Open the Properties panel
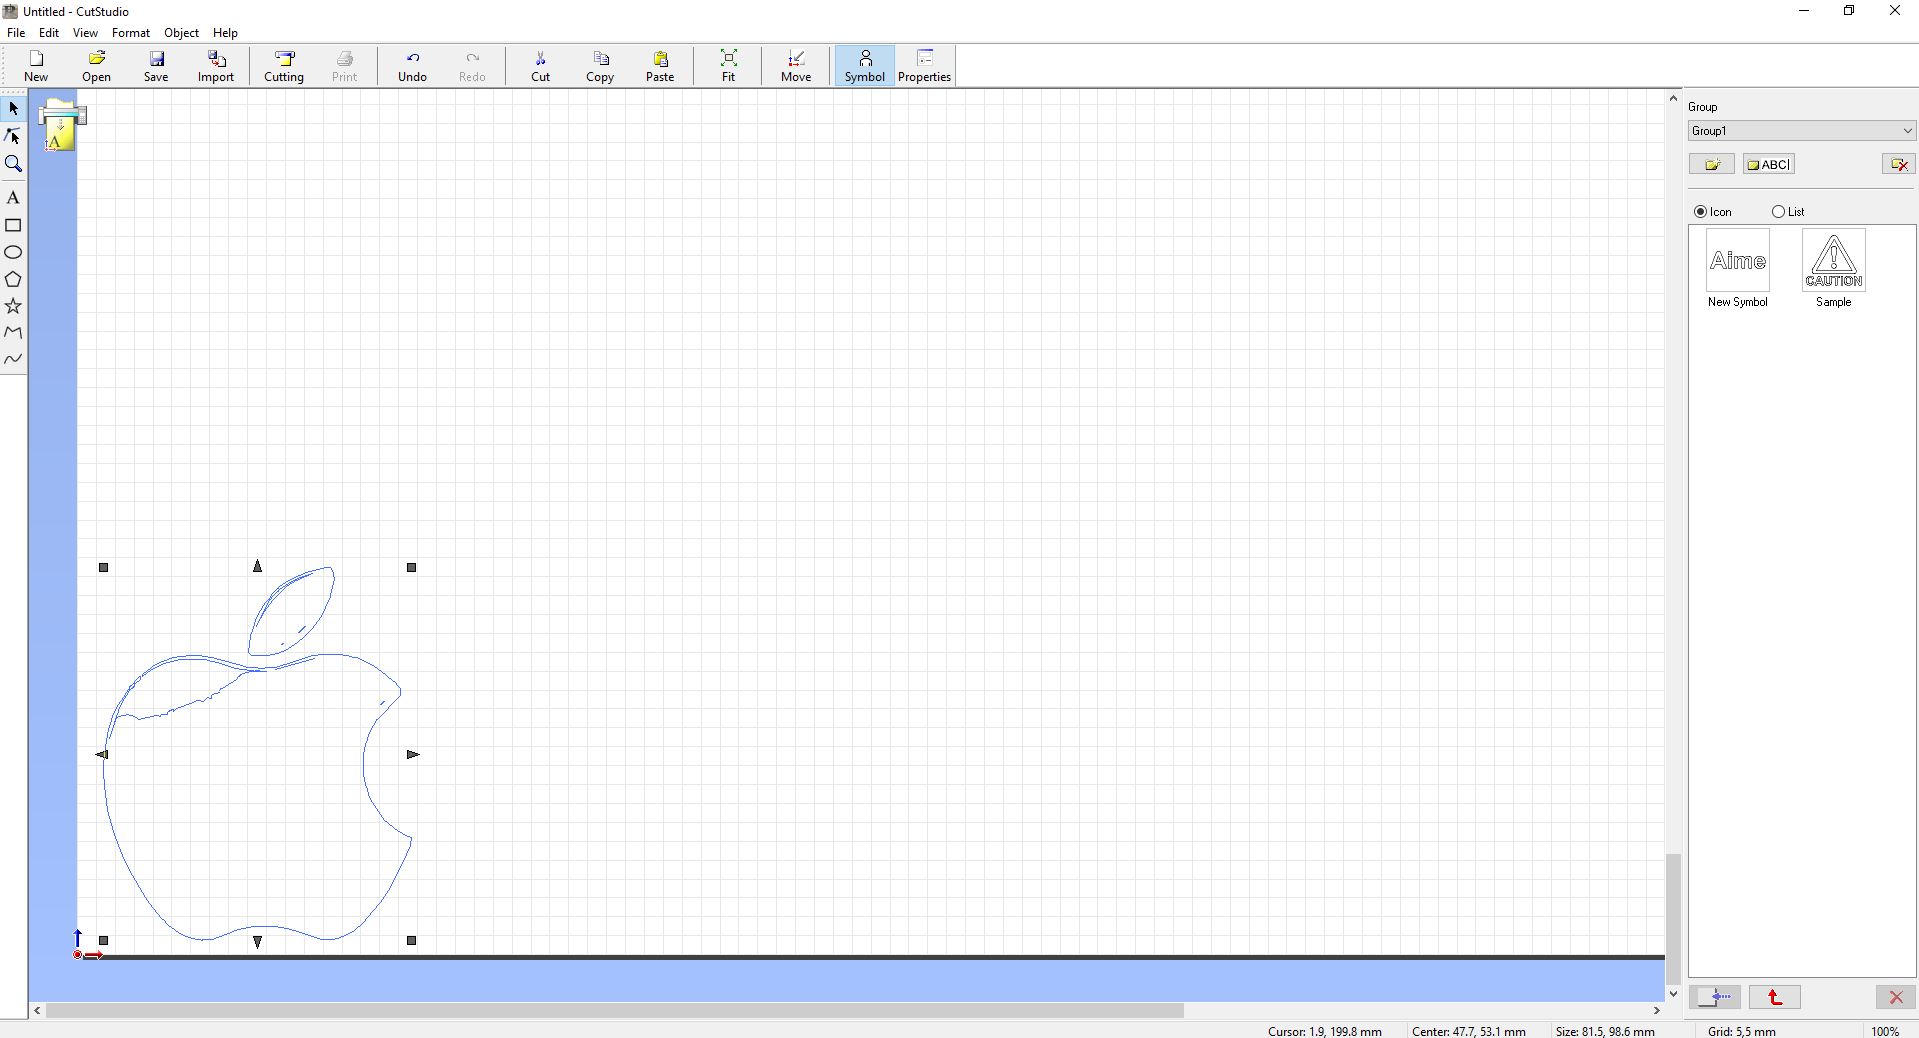This screenshot has height=1038, width=1919. 924,66
